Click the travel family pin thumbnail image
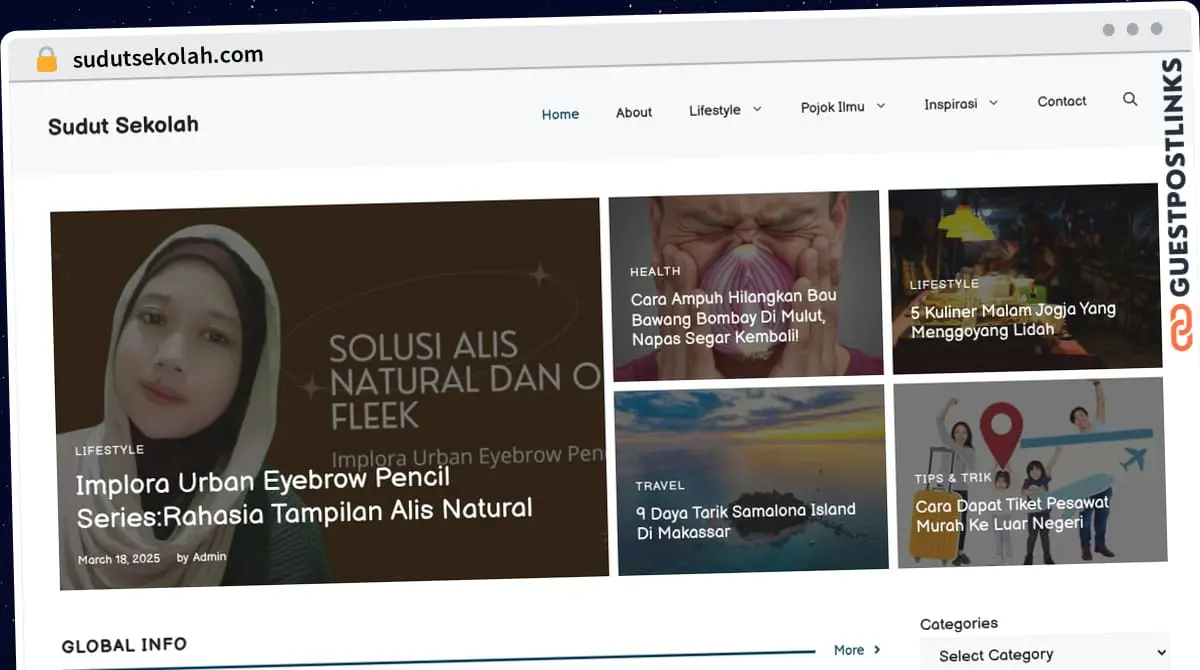The height and width of the screenshot is (670, 1200). point(1030,471)
